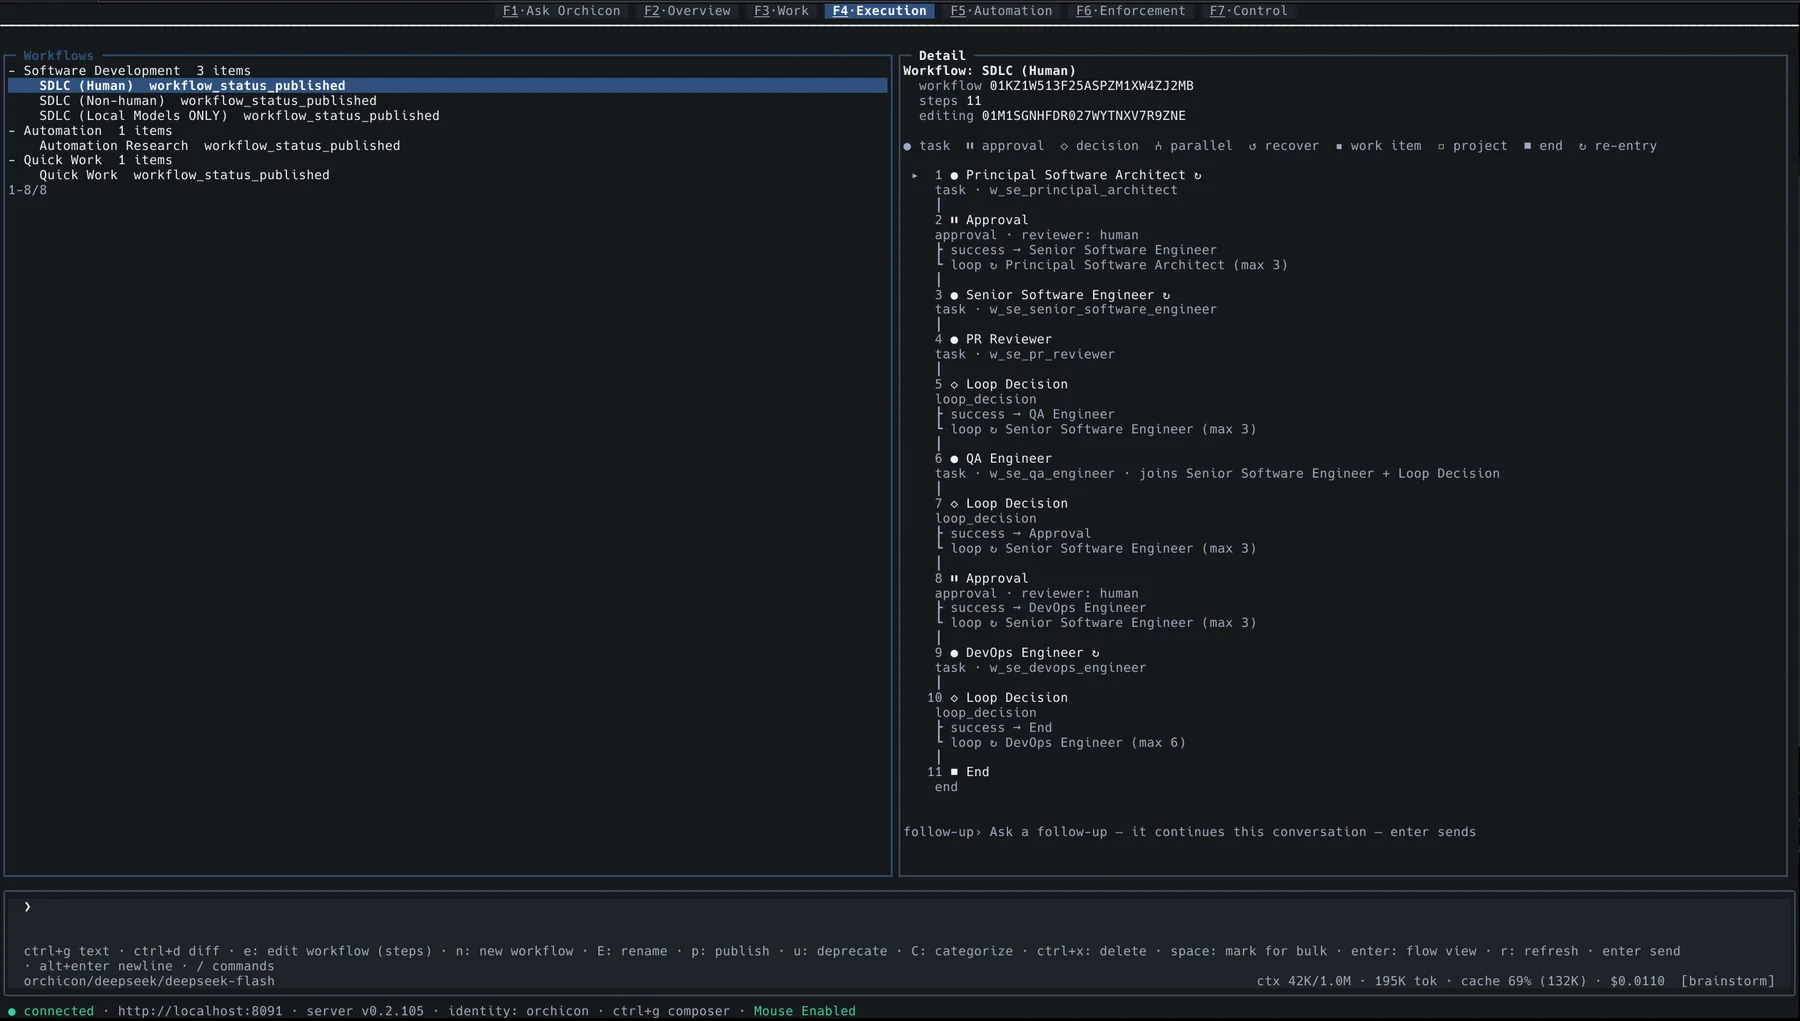
Task: Select step 3 Senior Software Engineer title
Action: (1060, 295)
